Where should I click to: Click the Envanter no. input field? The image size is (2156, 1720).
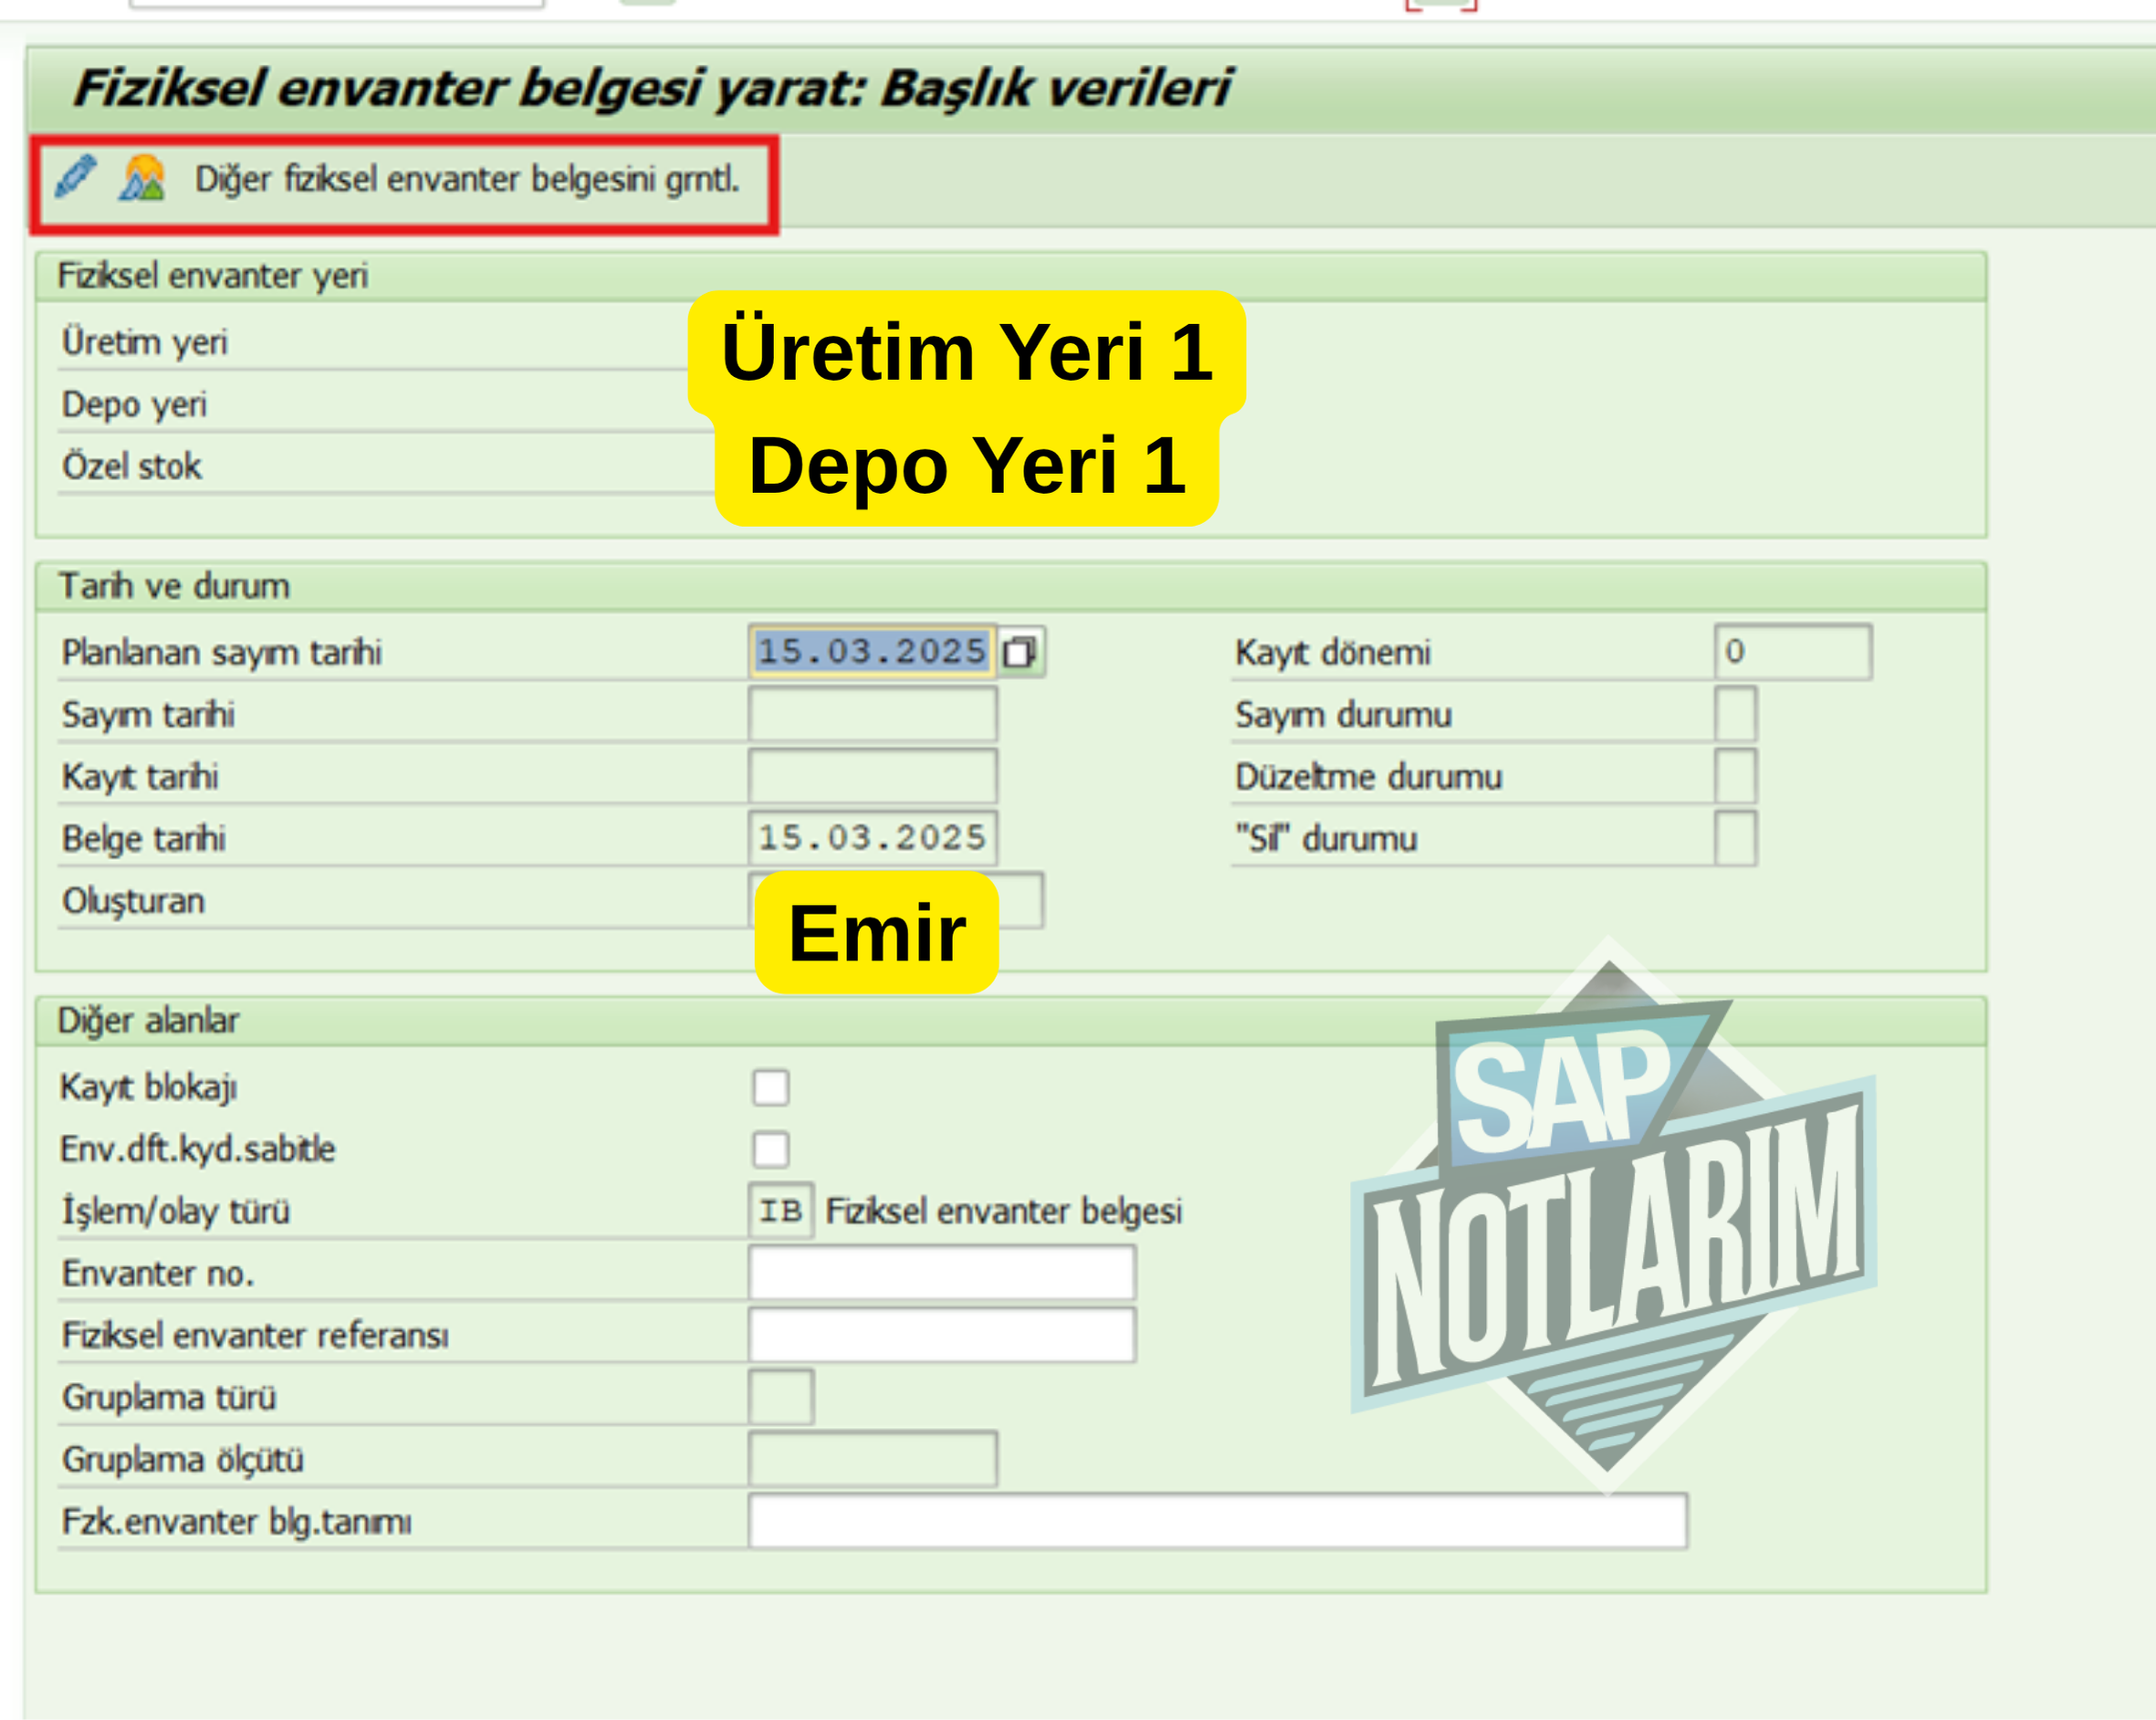point(942,1273)
